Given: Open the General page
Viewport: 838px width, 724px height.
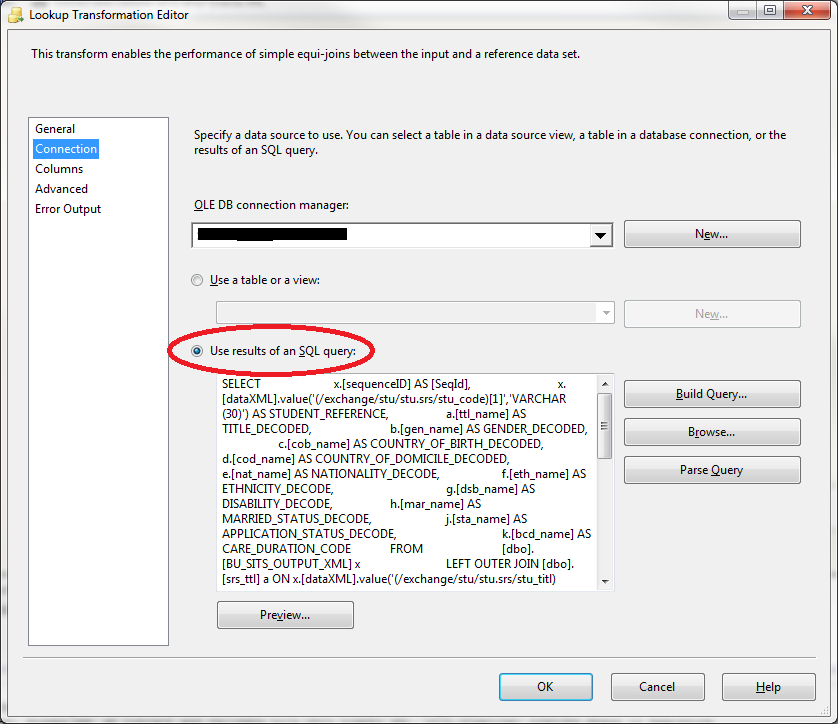Looking at the screenshot, I should (55, 129).
